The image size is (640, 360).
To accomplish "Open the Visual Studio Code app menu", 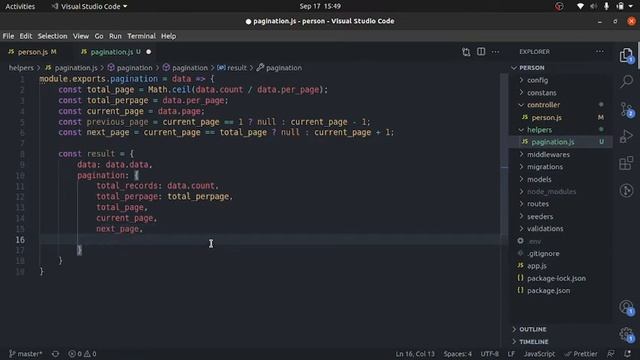I will (x=89, y=6).
